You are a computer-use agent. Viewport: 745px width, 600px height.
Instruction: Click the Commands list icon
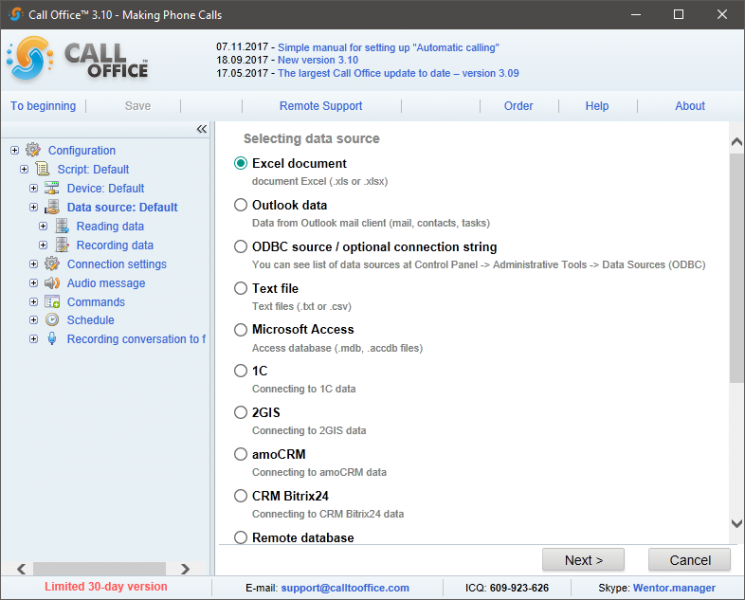52,302
